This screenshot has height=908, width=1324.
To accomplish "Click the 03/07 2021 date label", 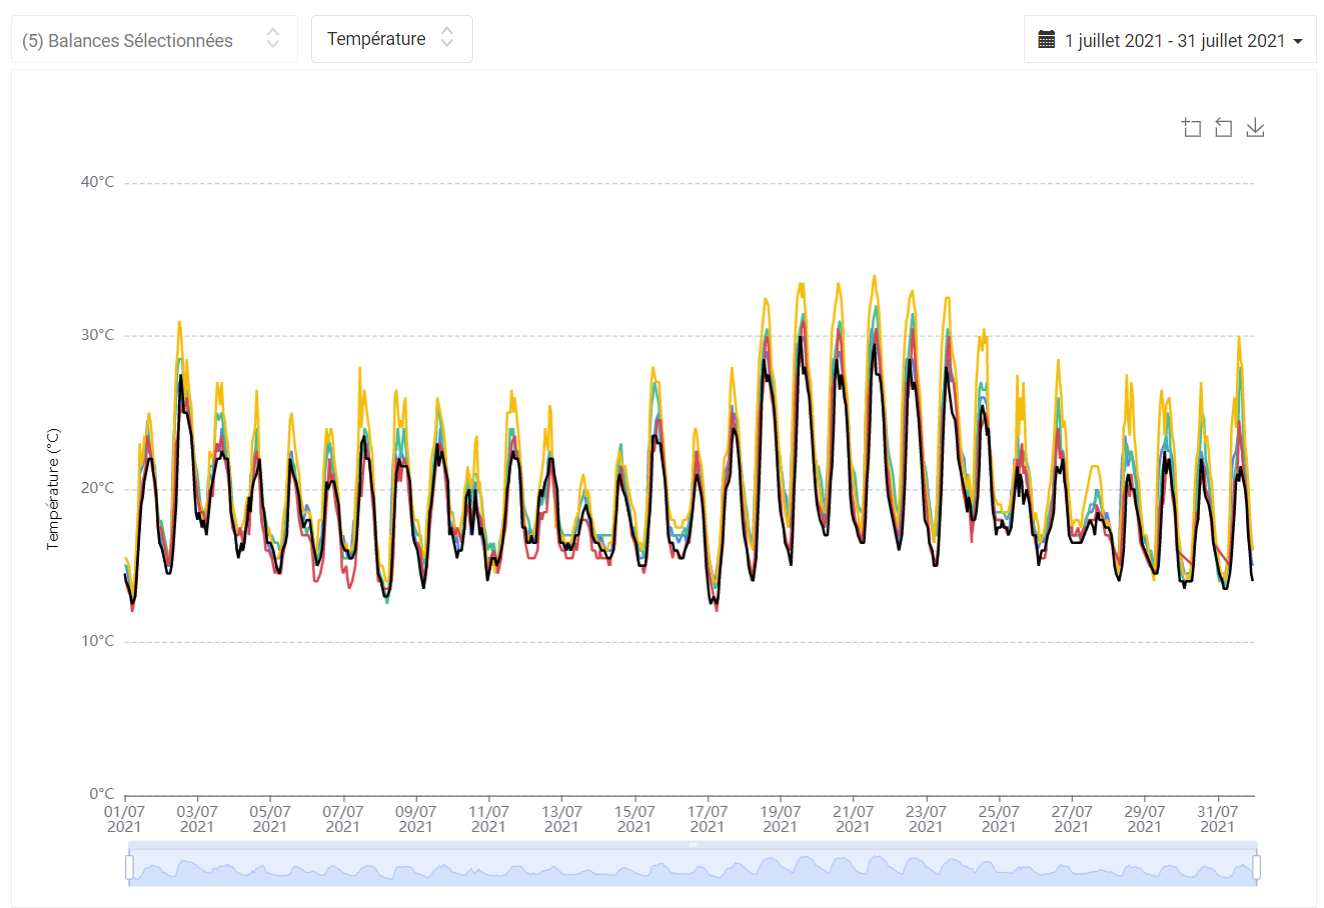I will [x=197, y=819].
